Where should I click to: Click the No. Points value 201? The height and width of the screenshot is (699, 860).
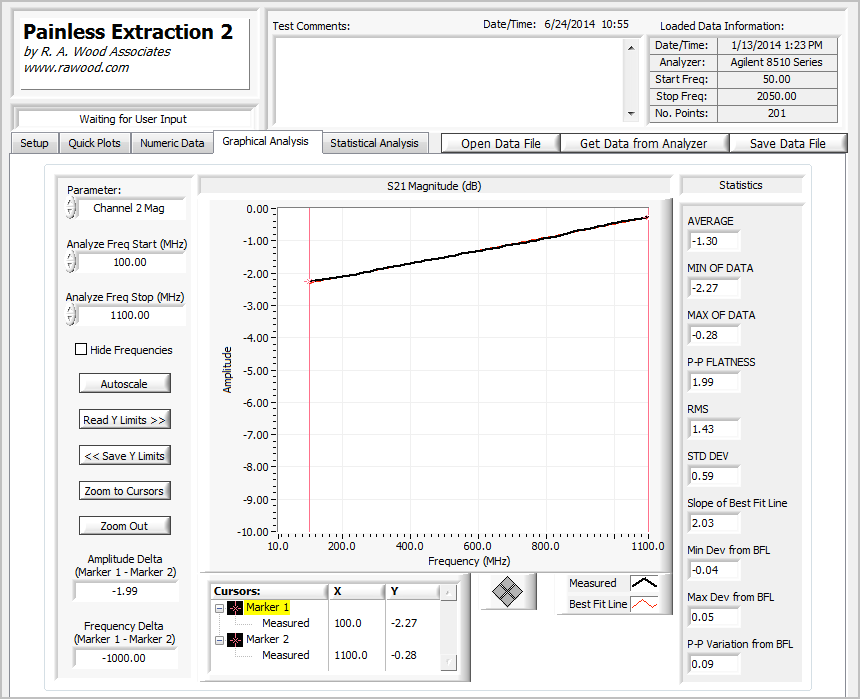777,114
